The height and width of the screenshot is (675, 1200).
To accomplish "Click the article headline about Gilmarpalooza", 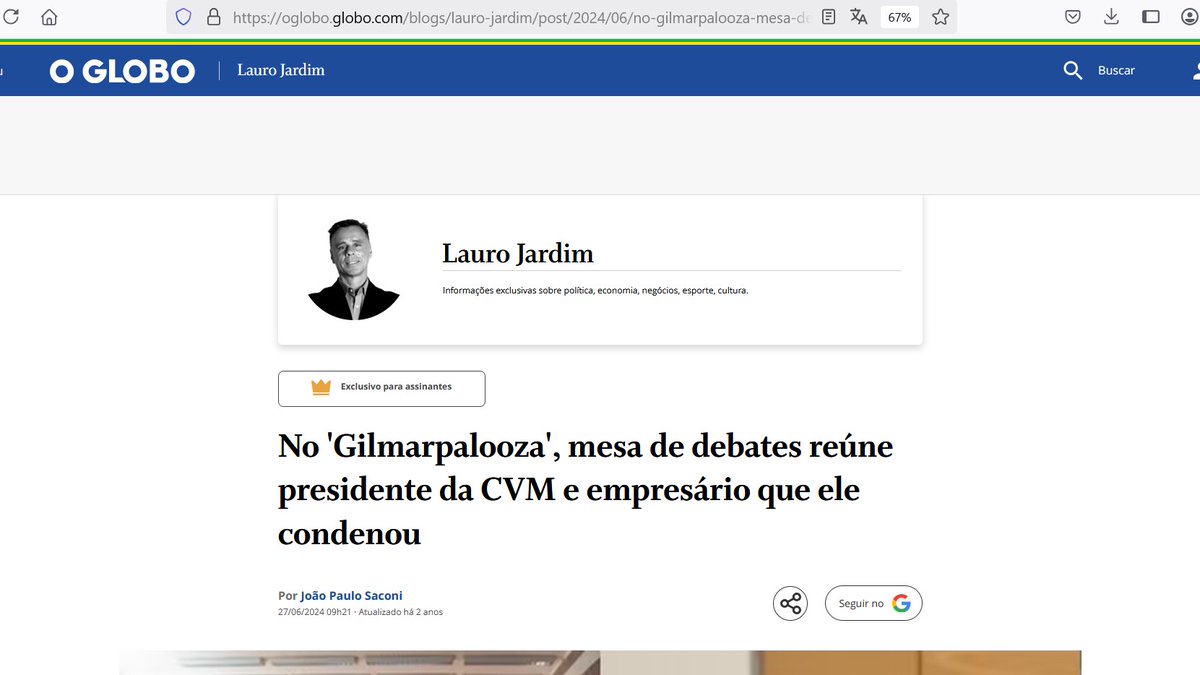I will pos(585,490).
